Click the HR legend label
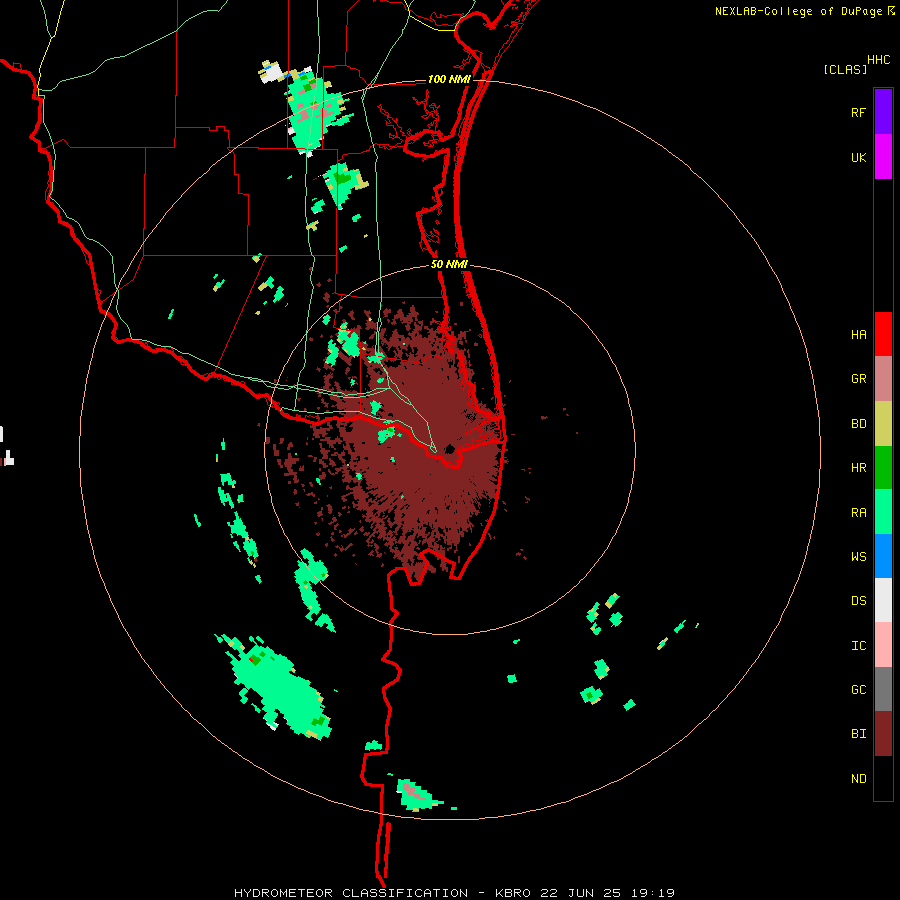Viewport: 900px width, 900px height. coord(858,468)
